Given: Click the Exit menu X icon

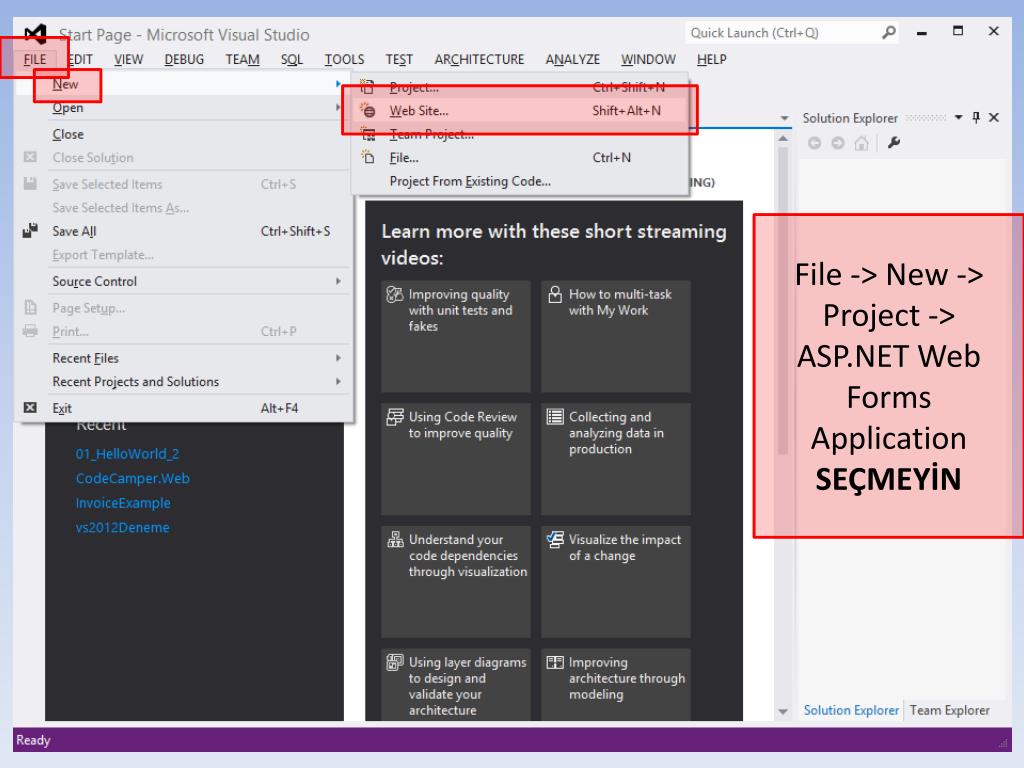Looking at the screenshot, I should click(x=30, y=408).
